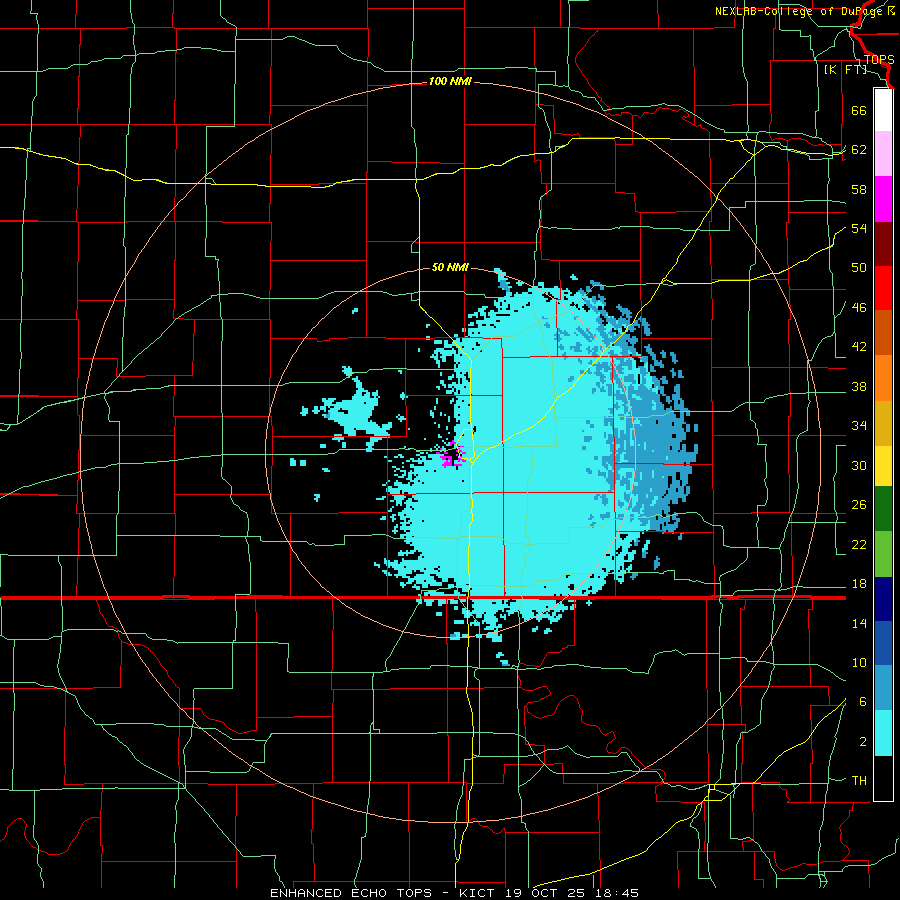
Task: Click the "50" legend value
Action: click(859, 268)
